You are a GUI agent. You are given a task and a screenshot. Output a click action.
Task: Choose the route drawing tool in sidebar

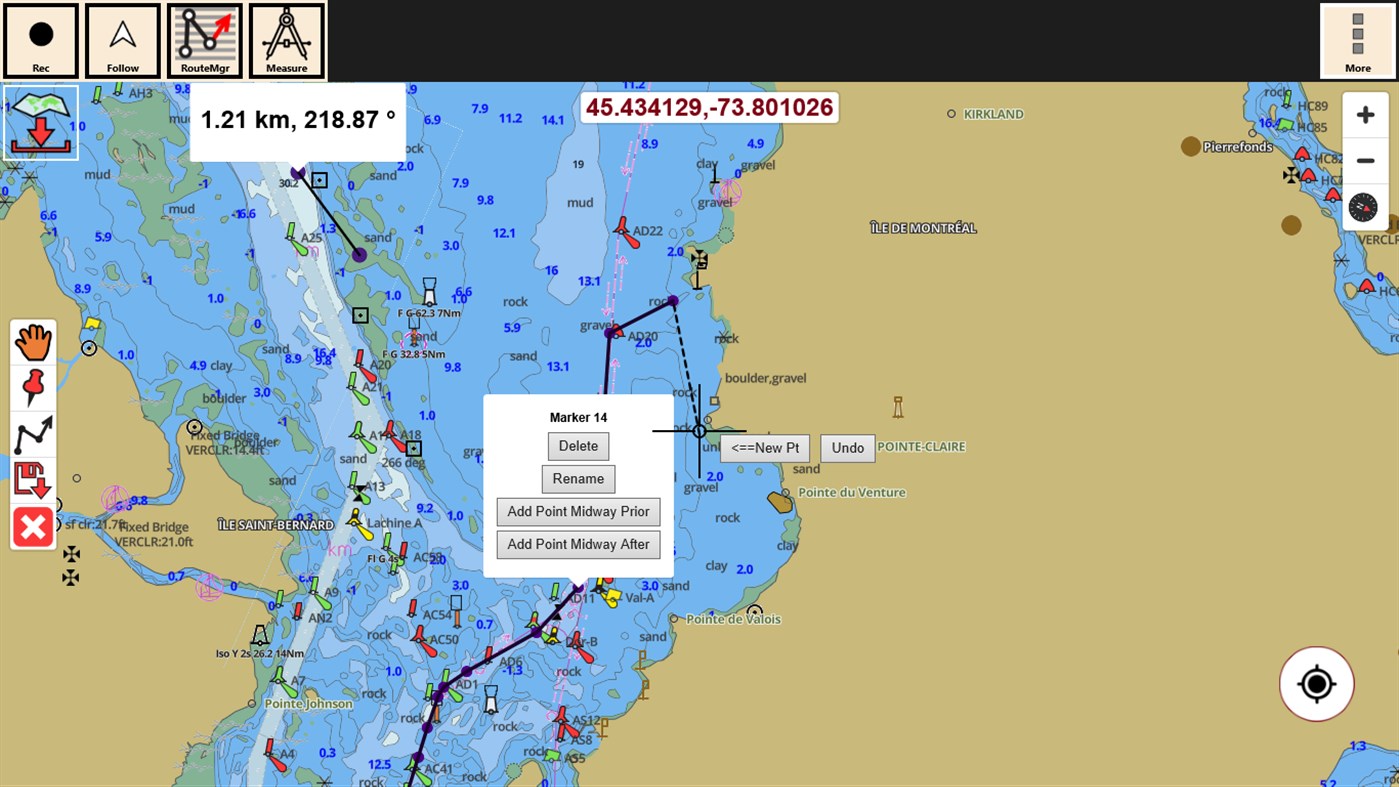[32, 434]
